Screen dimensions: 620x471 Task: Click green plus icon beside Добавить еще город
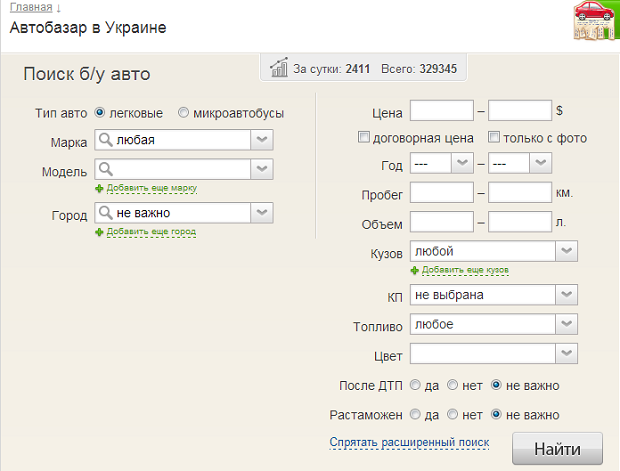99,232
